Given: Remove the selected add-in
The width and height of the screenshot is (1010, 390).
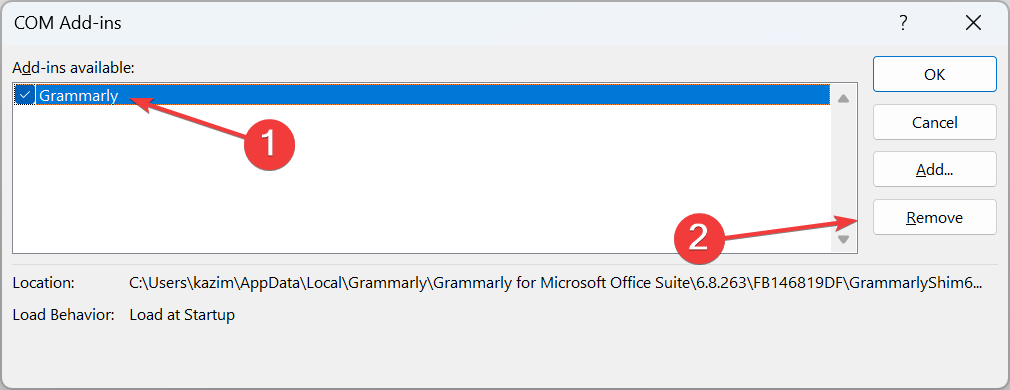Looking at the screenshot, I should click(935, 217).
